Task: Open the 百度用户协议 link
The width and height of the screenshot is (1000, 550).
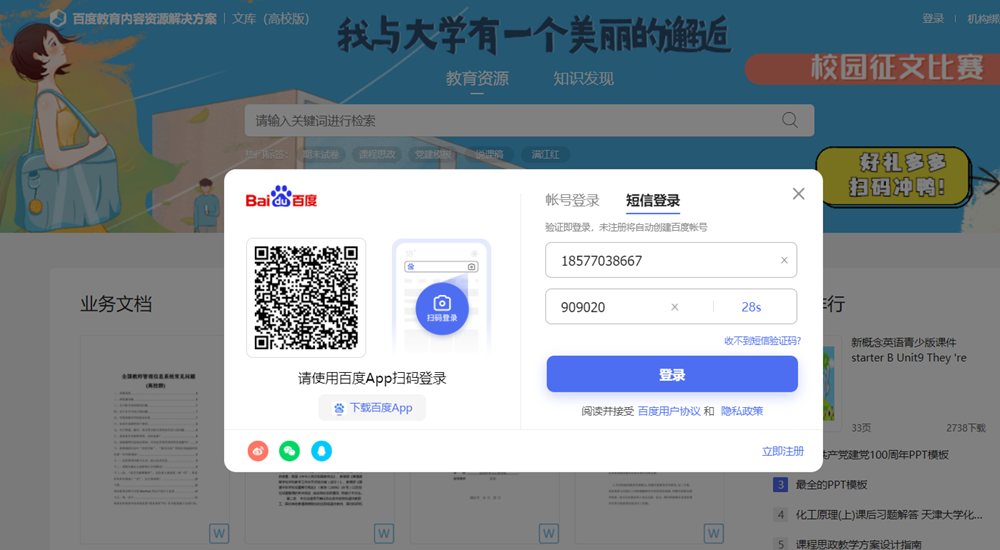Action: tap(669, 411)
